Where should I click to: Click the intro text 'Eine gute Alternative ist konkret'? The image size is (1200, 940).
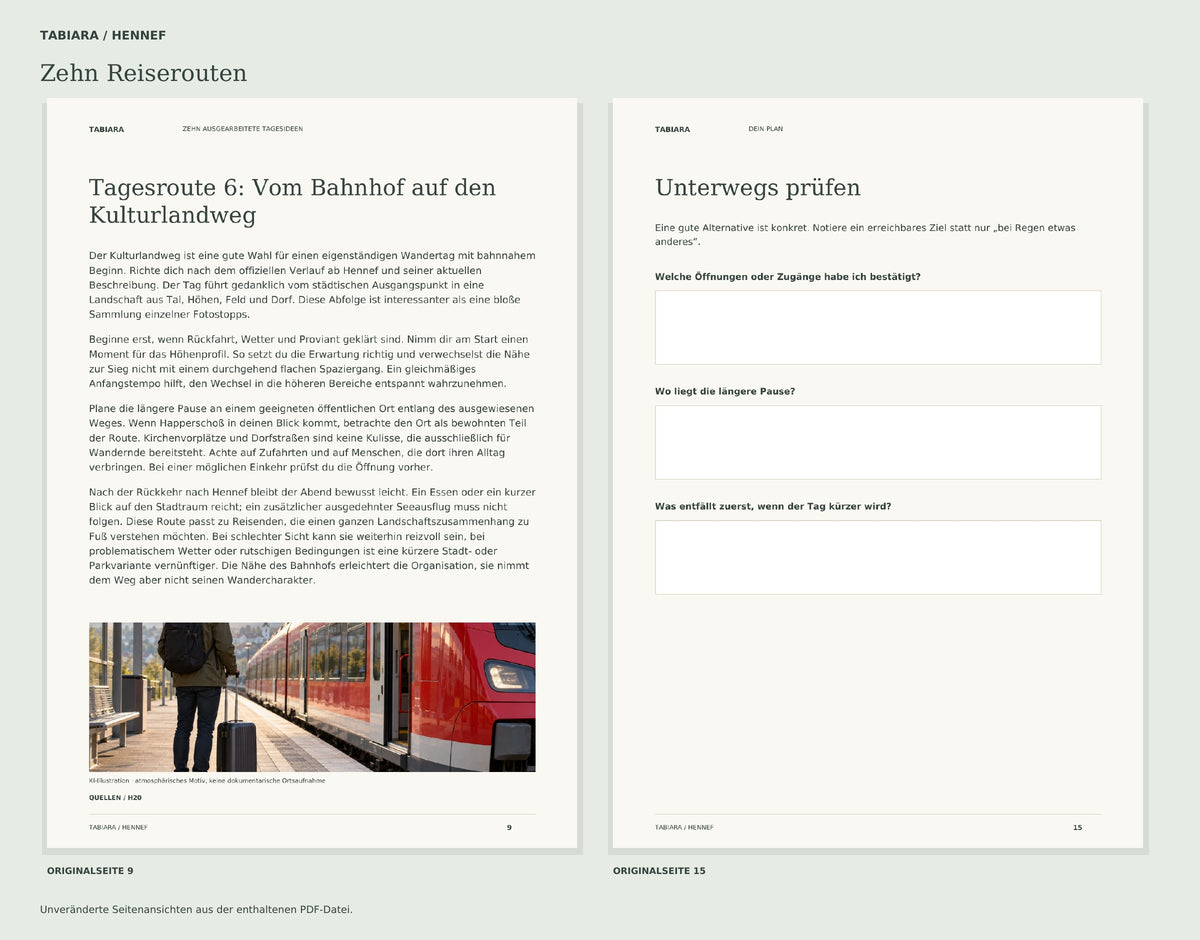(x=866, y=235)
